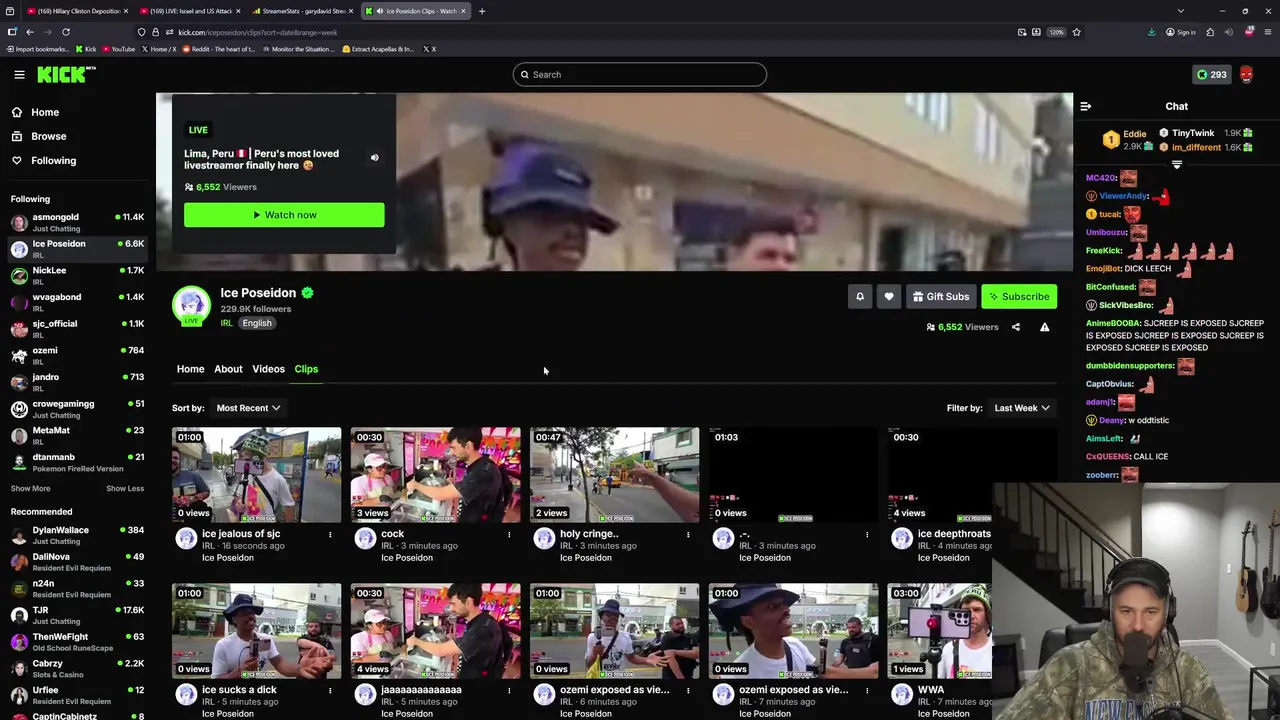Open the YouTube bookmark

pyautogui.click(x=119, y=49)
